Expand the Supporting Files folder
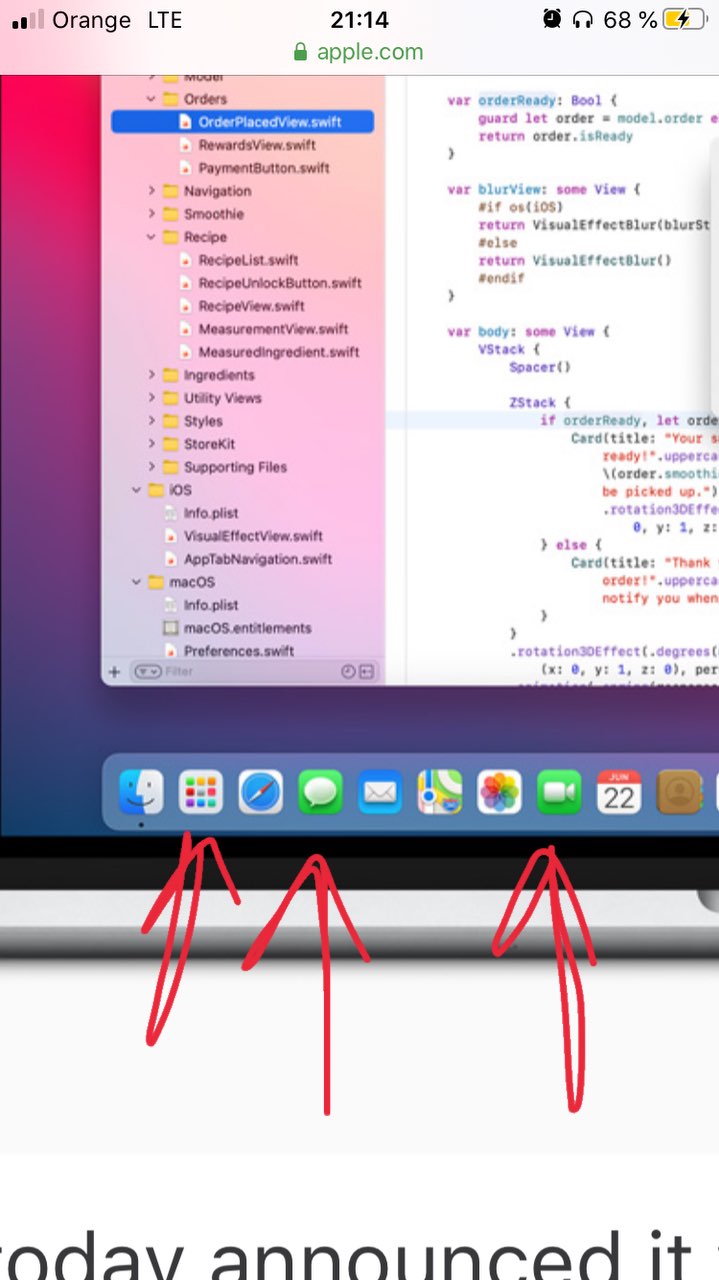Viewport: 719px width, 1280px height. click(152, 467)
